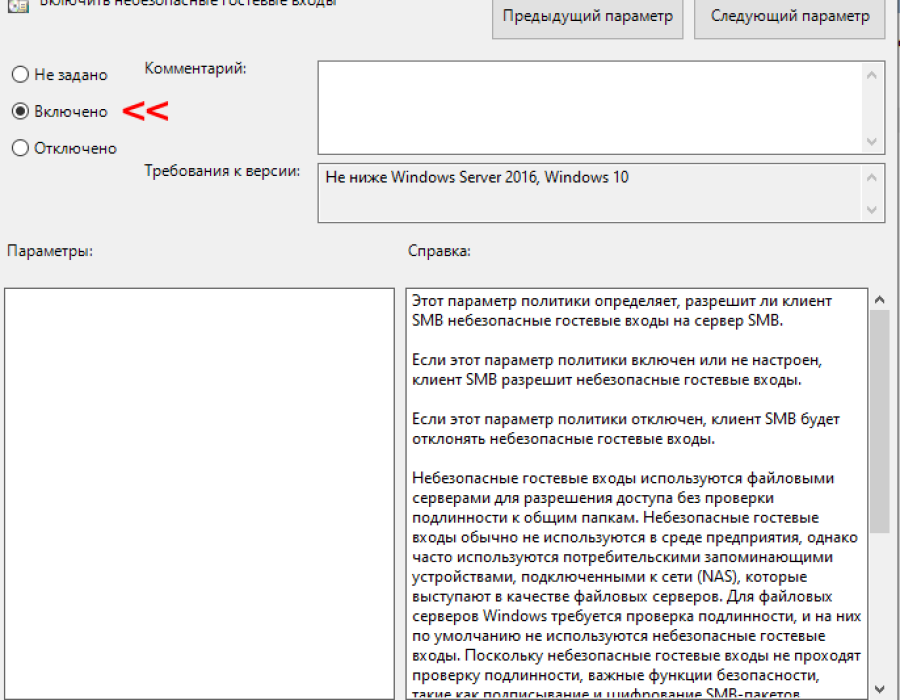Click version requirements scroll up arrow

click(872, 177)
